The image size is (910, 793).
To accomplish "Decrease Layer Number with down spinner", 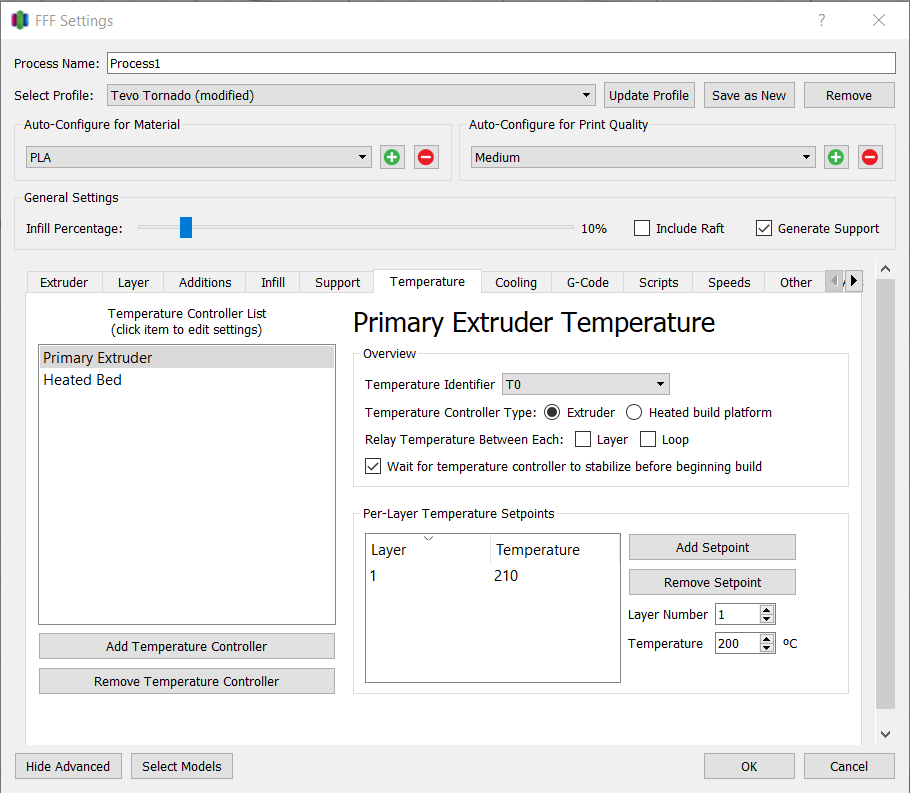I will tap(767, 619).
